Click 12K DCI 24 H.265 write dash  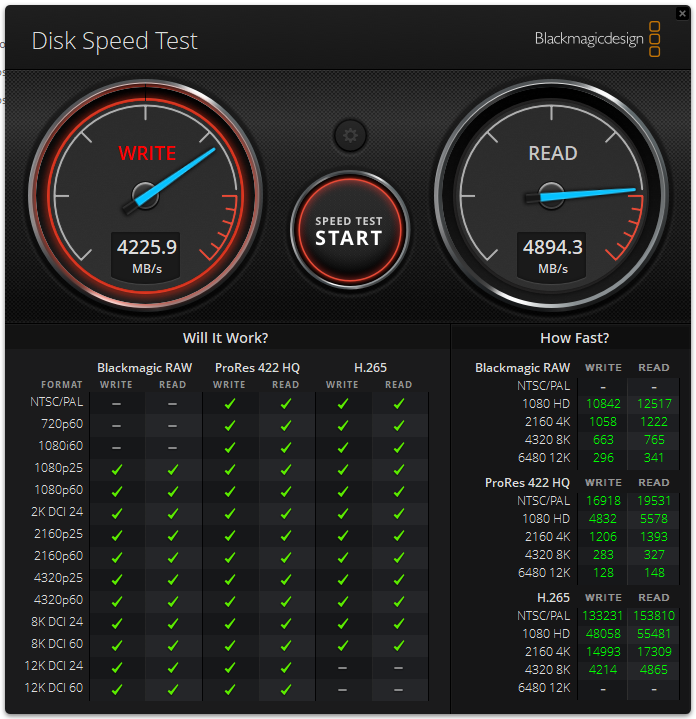342,668
